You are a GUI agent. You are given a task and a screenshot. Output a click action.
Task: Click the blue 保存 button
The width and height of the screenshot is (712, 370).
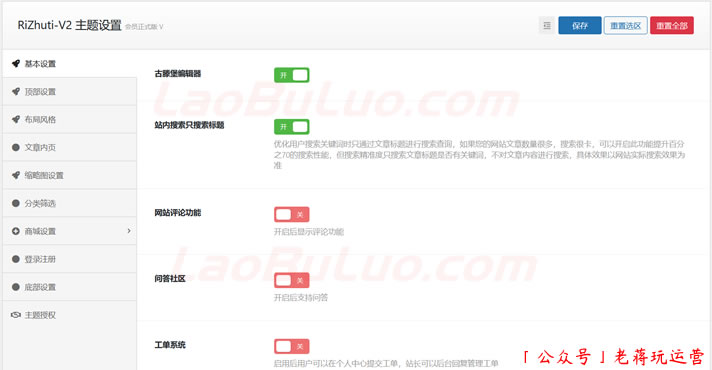pos(580,25)
